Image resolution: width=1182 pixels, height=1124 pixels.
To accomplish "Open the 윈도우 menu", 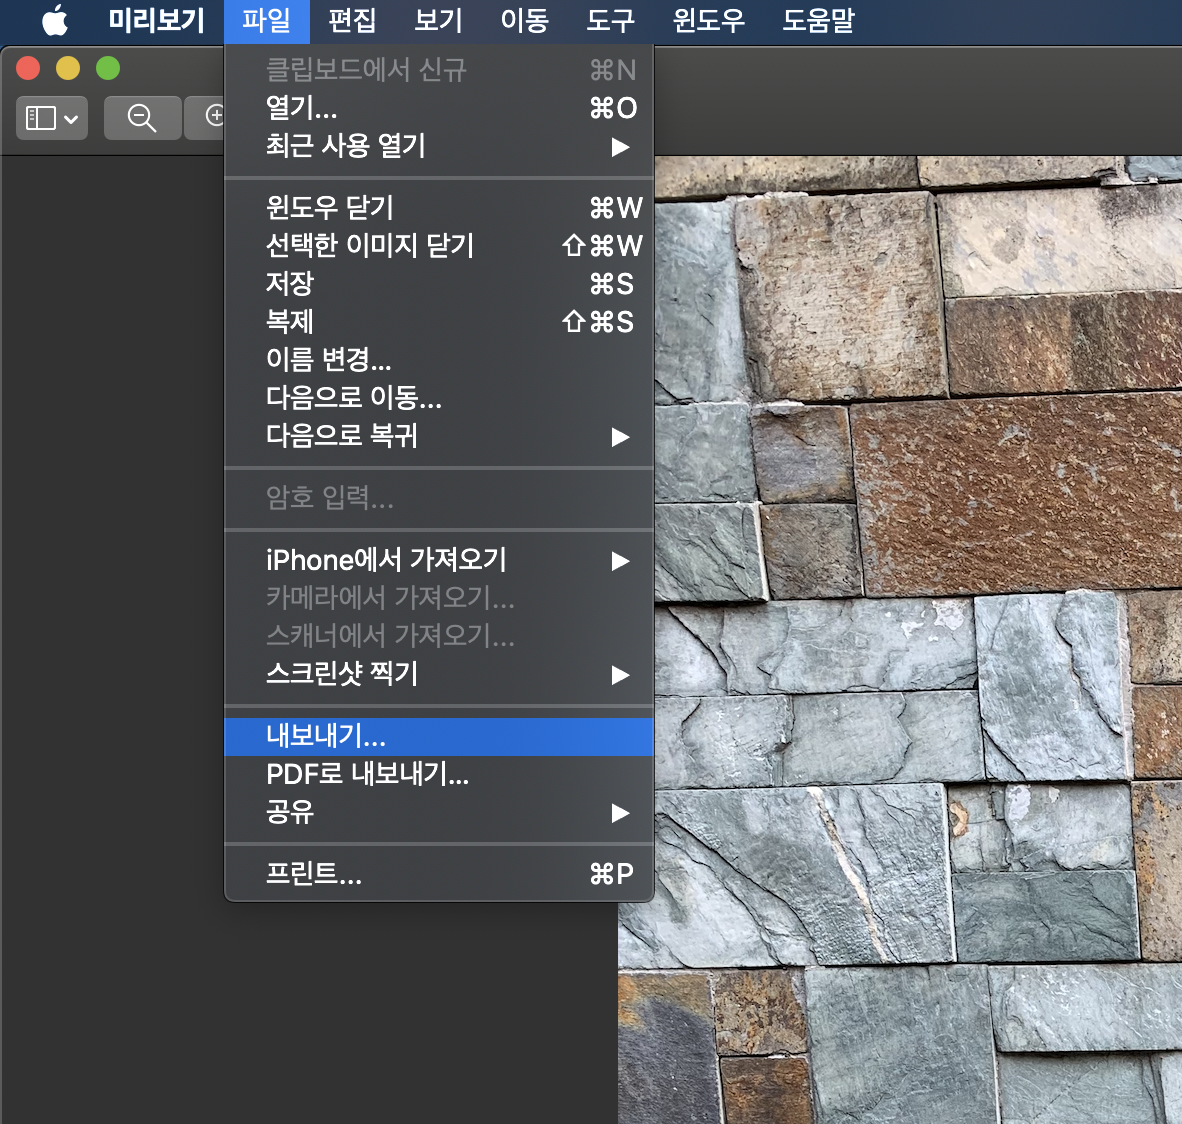I will point(709,20).
